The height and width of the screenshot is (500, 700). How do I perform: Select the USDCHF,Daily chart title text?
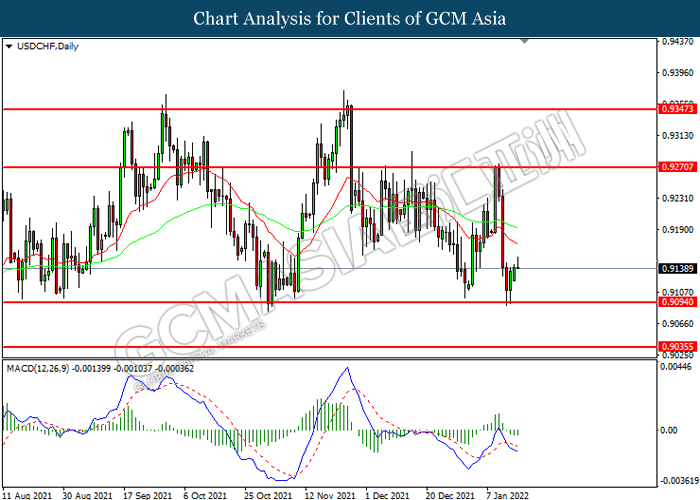[x=47, y=46]
